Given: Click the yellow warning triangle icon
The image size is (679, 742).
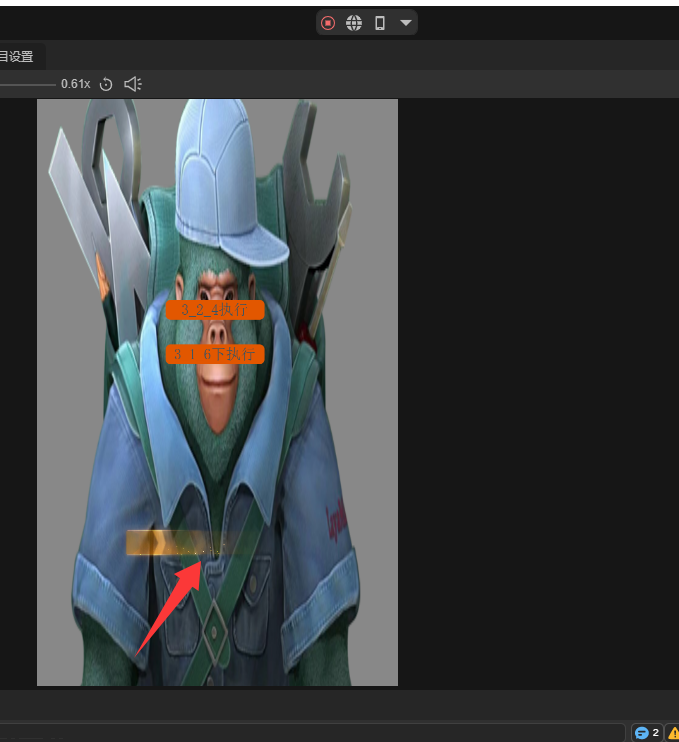Looking at the screenshot, I should coord(673,733).
